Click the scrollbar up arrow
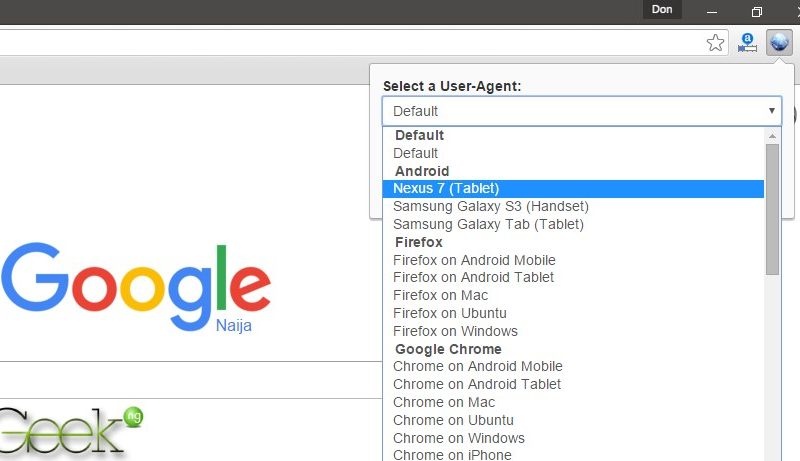Image resolution: width=800 pixels, height=461 pixels. [772, 134]
